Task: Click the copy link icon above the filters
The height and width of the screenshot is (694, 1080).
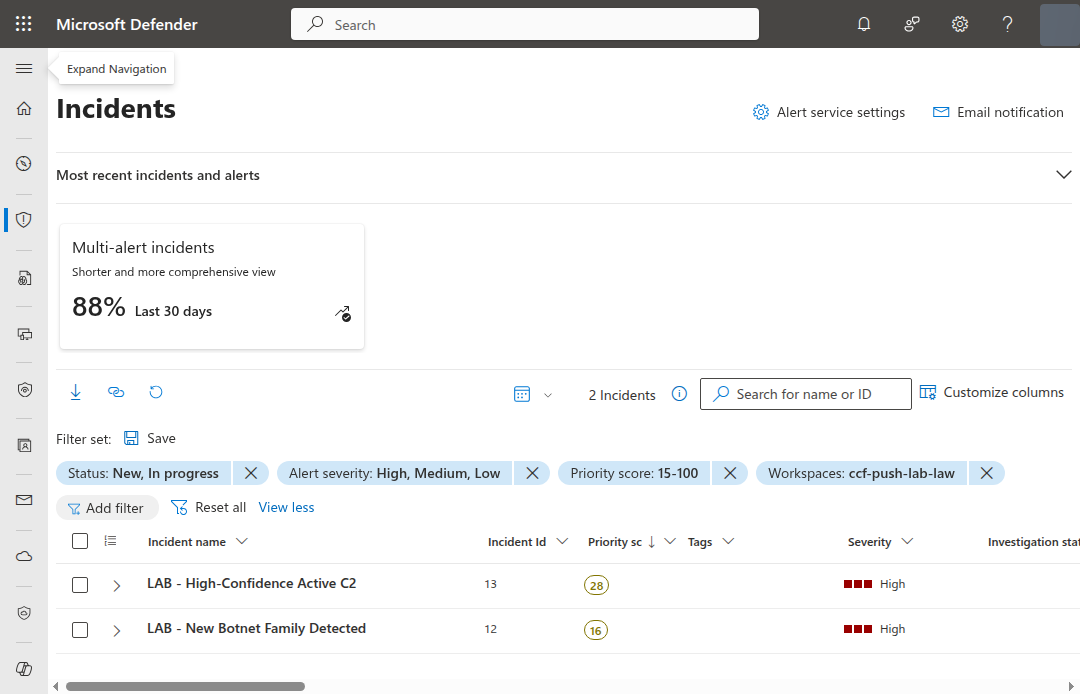Action: (x=116, y=392)
